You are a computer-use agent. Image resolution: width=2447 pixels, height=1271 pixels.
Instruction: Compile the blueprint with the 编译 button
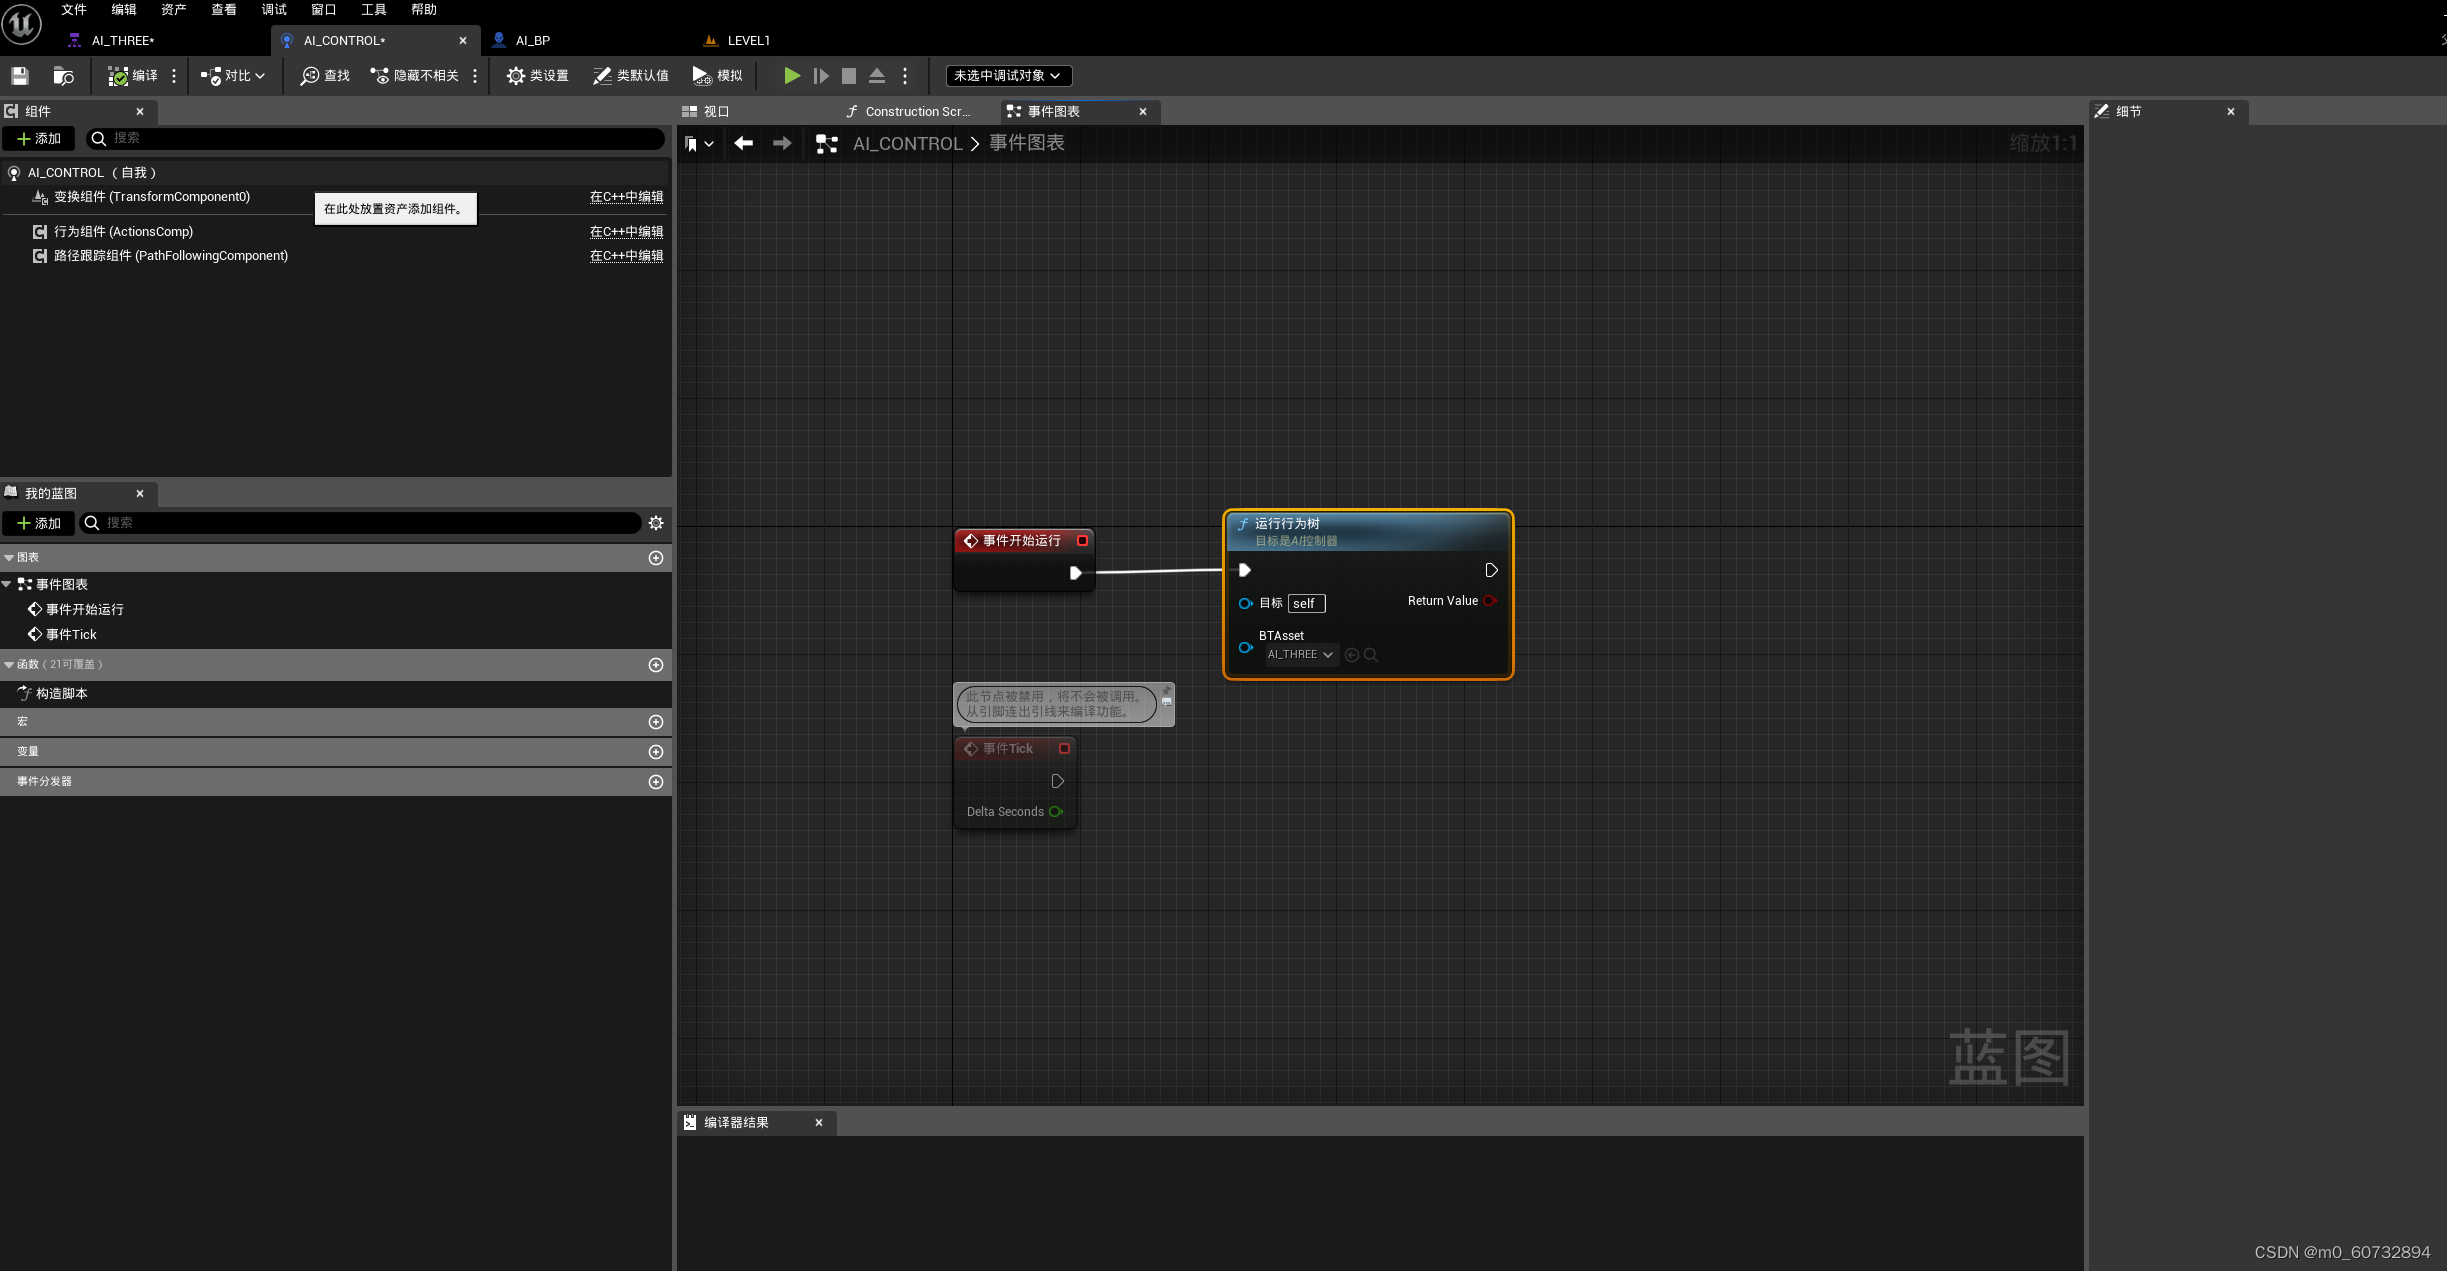pos(133,75)
